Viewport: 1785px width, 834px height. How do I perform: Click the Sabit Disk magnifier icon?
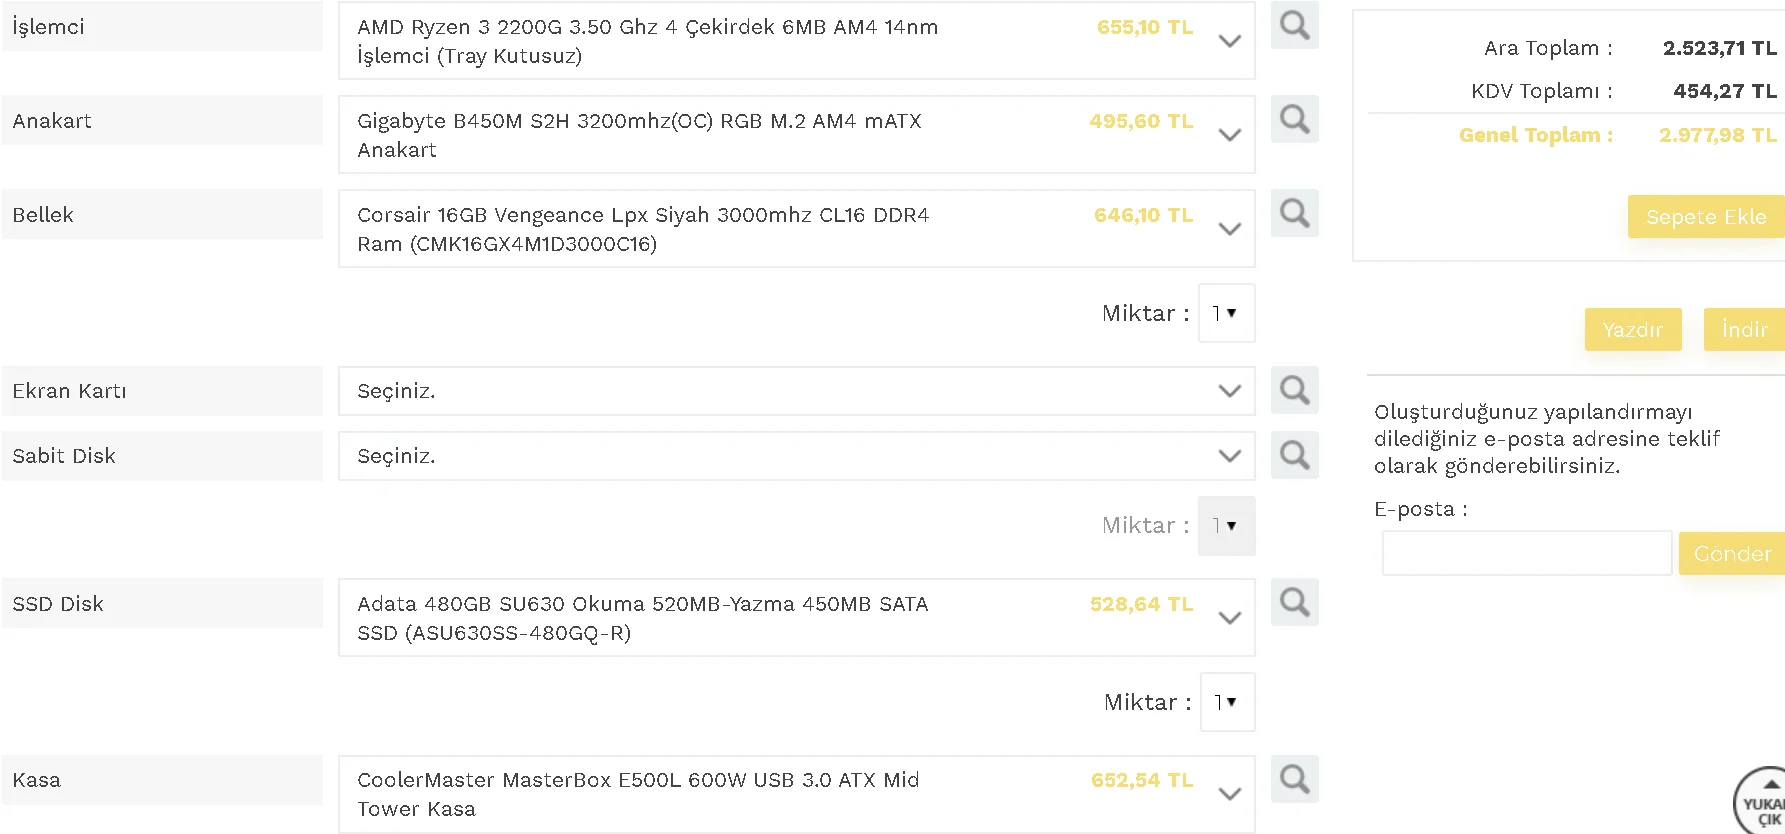1294,455
